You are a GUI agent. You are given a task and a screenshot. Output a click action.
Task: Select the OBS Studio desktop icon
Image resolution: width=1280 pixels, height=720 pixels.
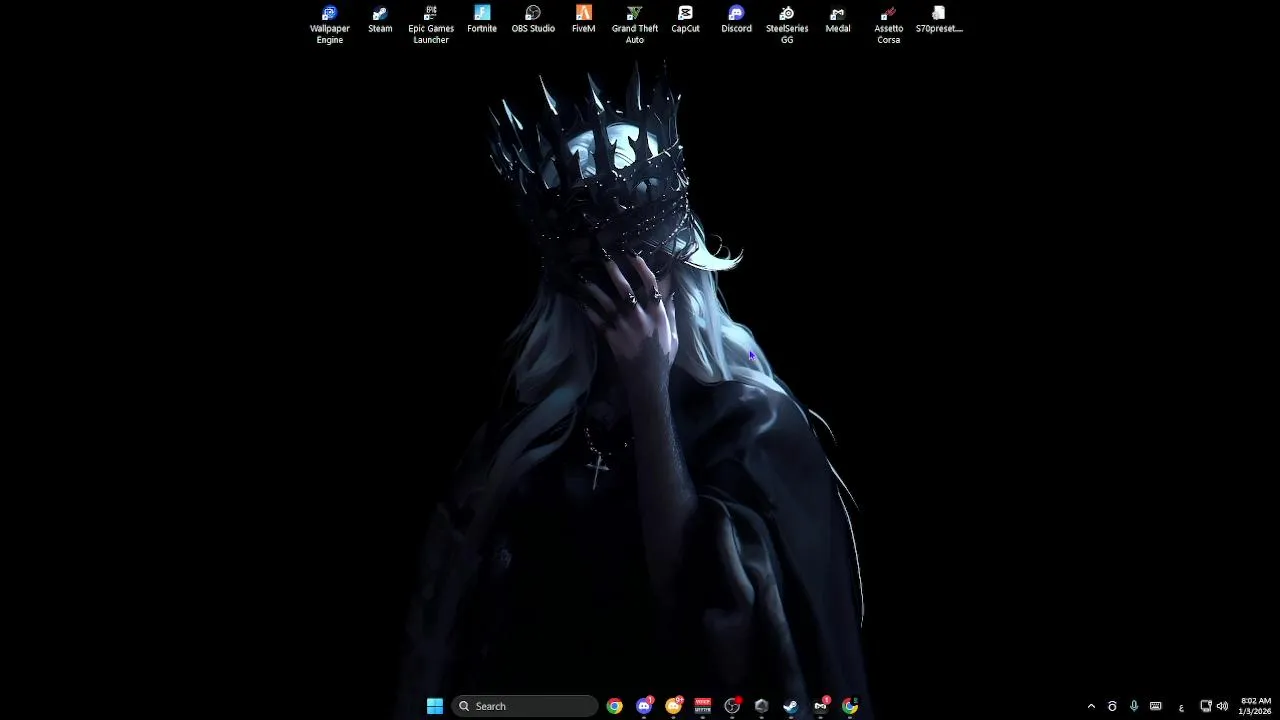[533, 20]
